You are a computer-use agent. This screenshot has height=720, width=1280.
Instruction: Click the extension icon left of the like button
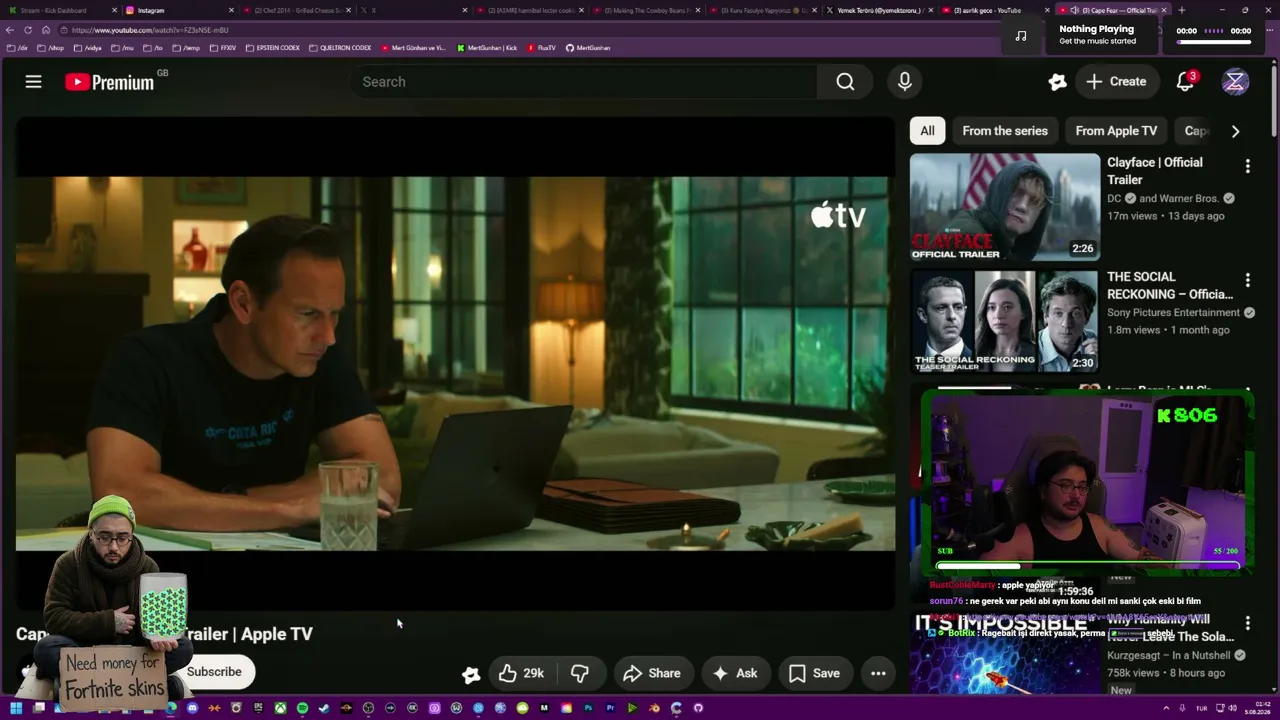[x=471, y=674]
